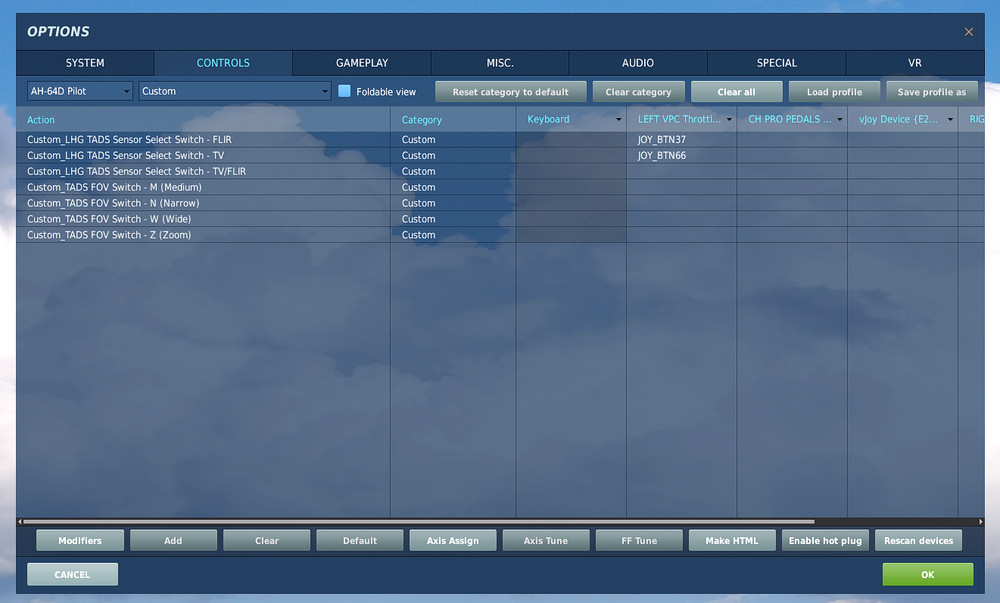Click the Modifiers button
Image resolution: width=1000 pixels, height=603 pixels.
point(80,541)
